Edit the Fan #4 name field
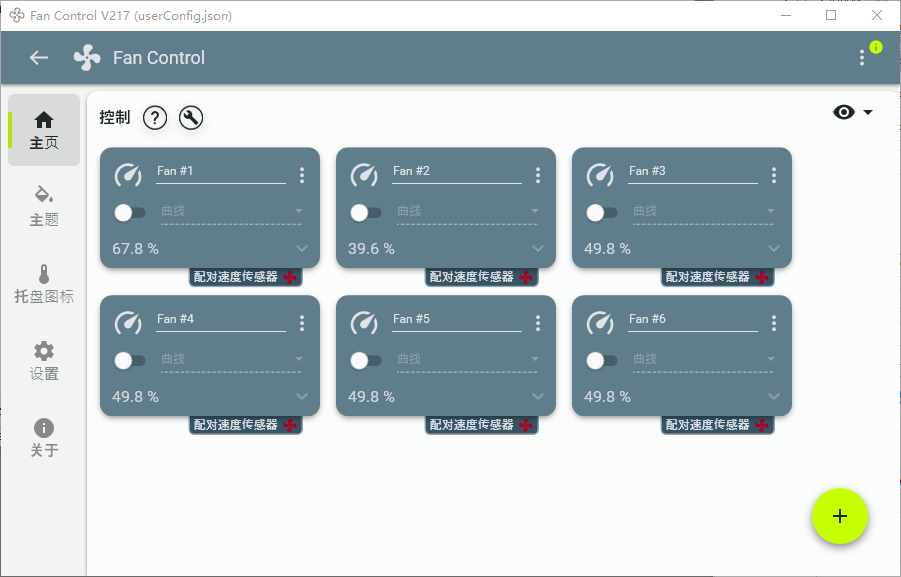The image size is (901, 577). [x=221, y=320]
